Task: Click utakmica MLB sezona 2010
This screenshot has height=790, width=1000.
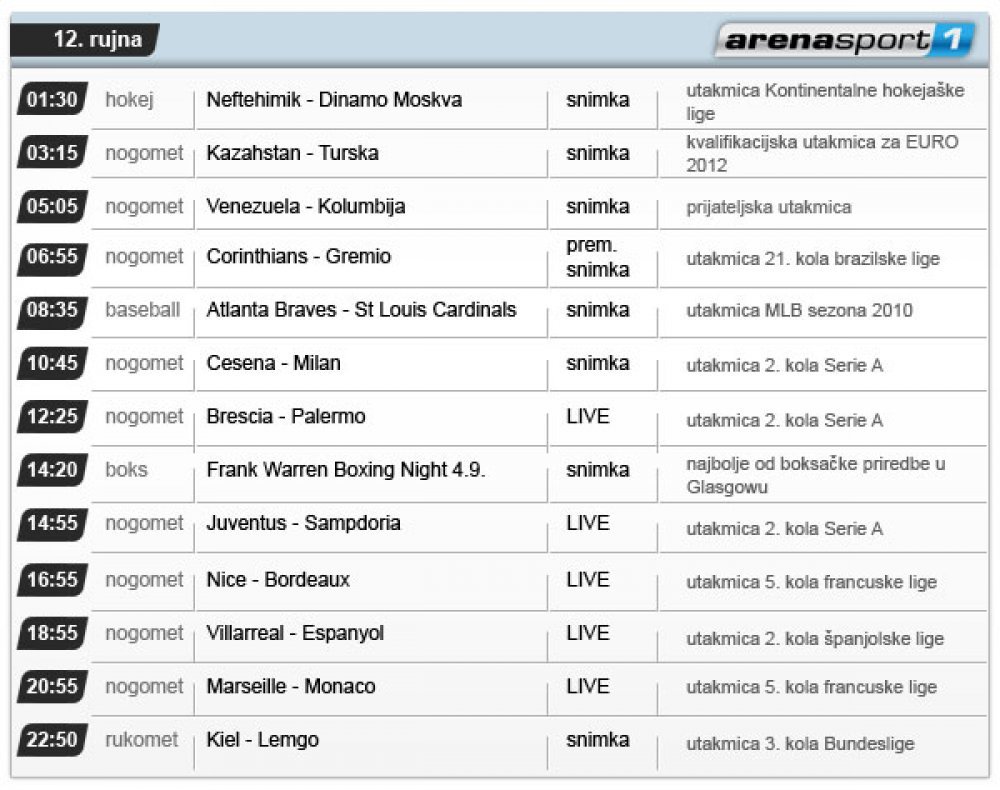Action: (799, 311)
